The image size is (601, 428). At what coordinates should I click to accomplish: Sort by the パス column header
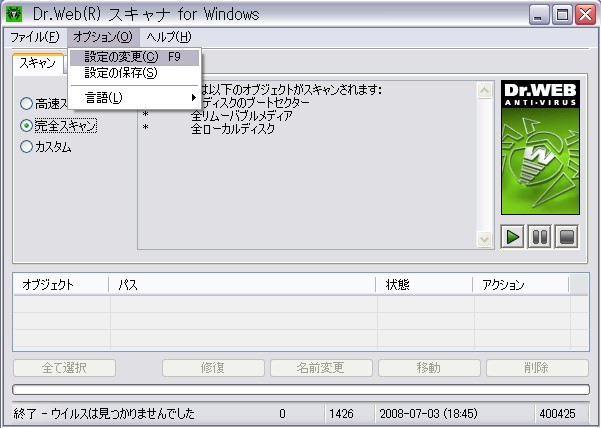(242, 285)
